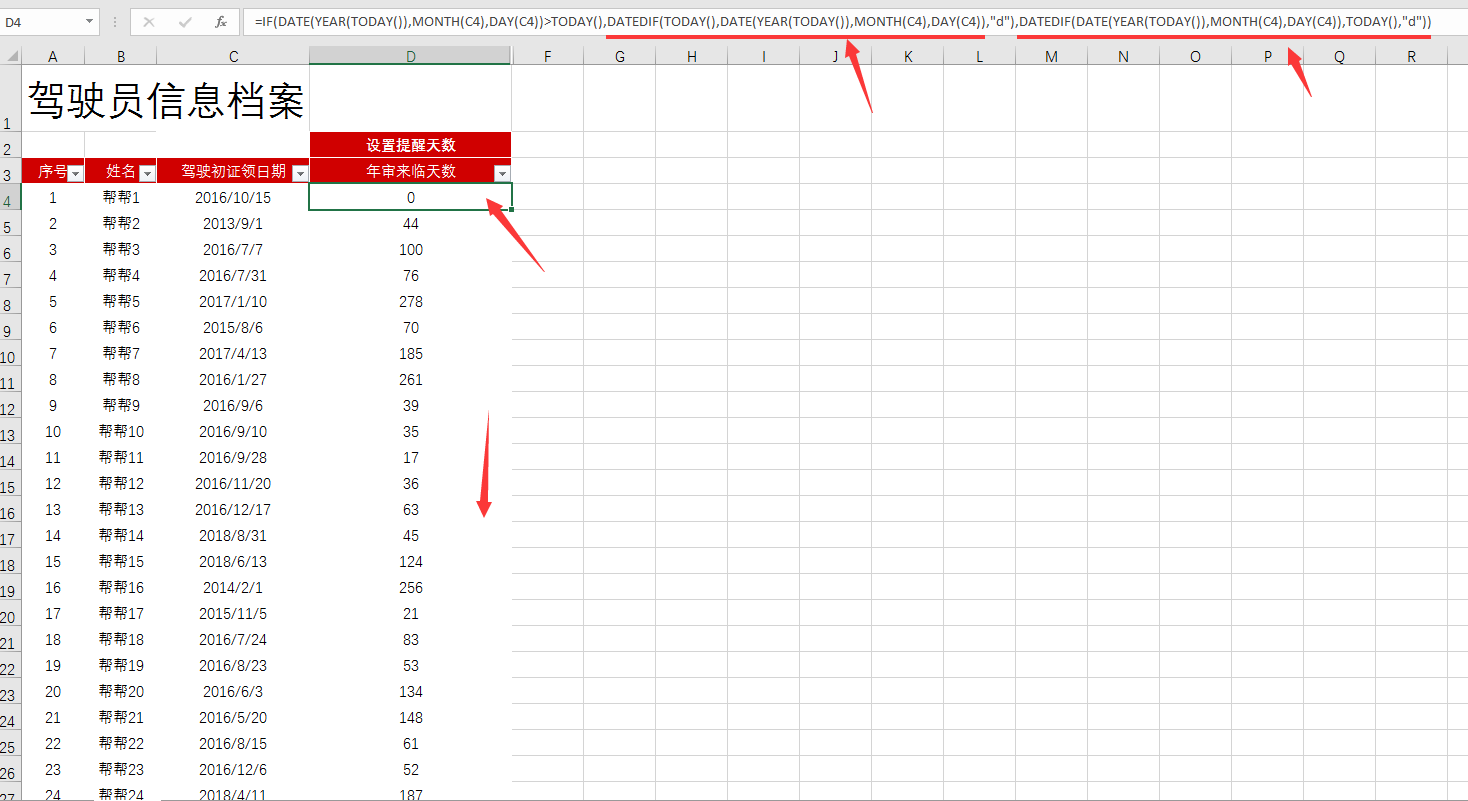Screen dimensions: 1468x801
Task: Click the 设置提醒天数 header cell
Action: [x=411, y=145]
